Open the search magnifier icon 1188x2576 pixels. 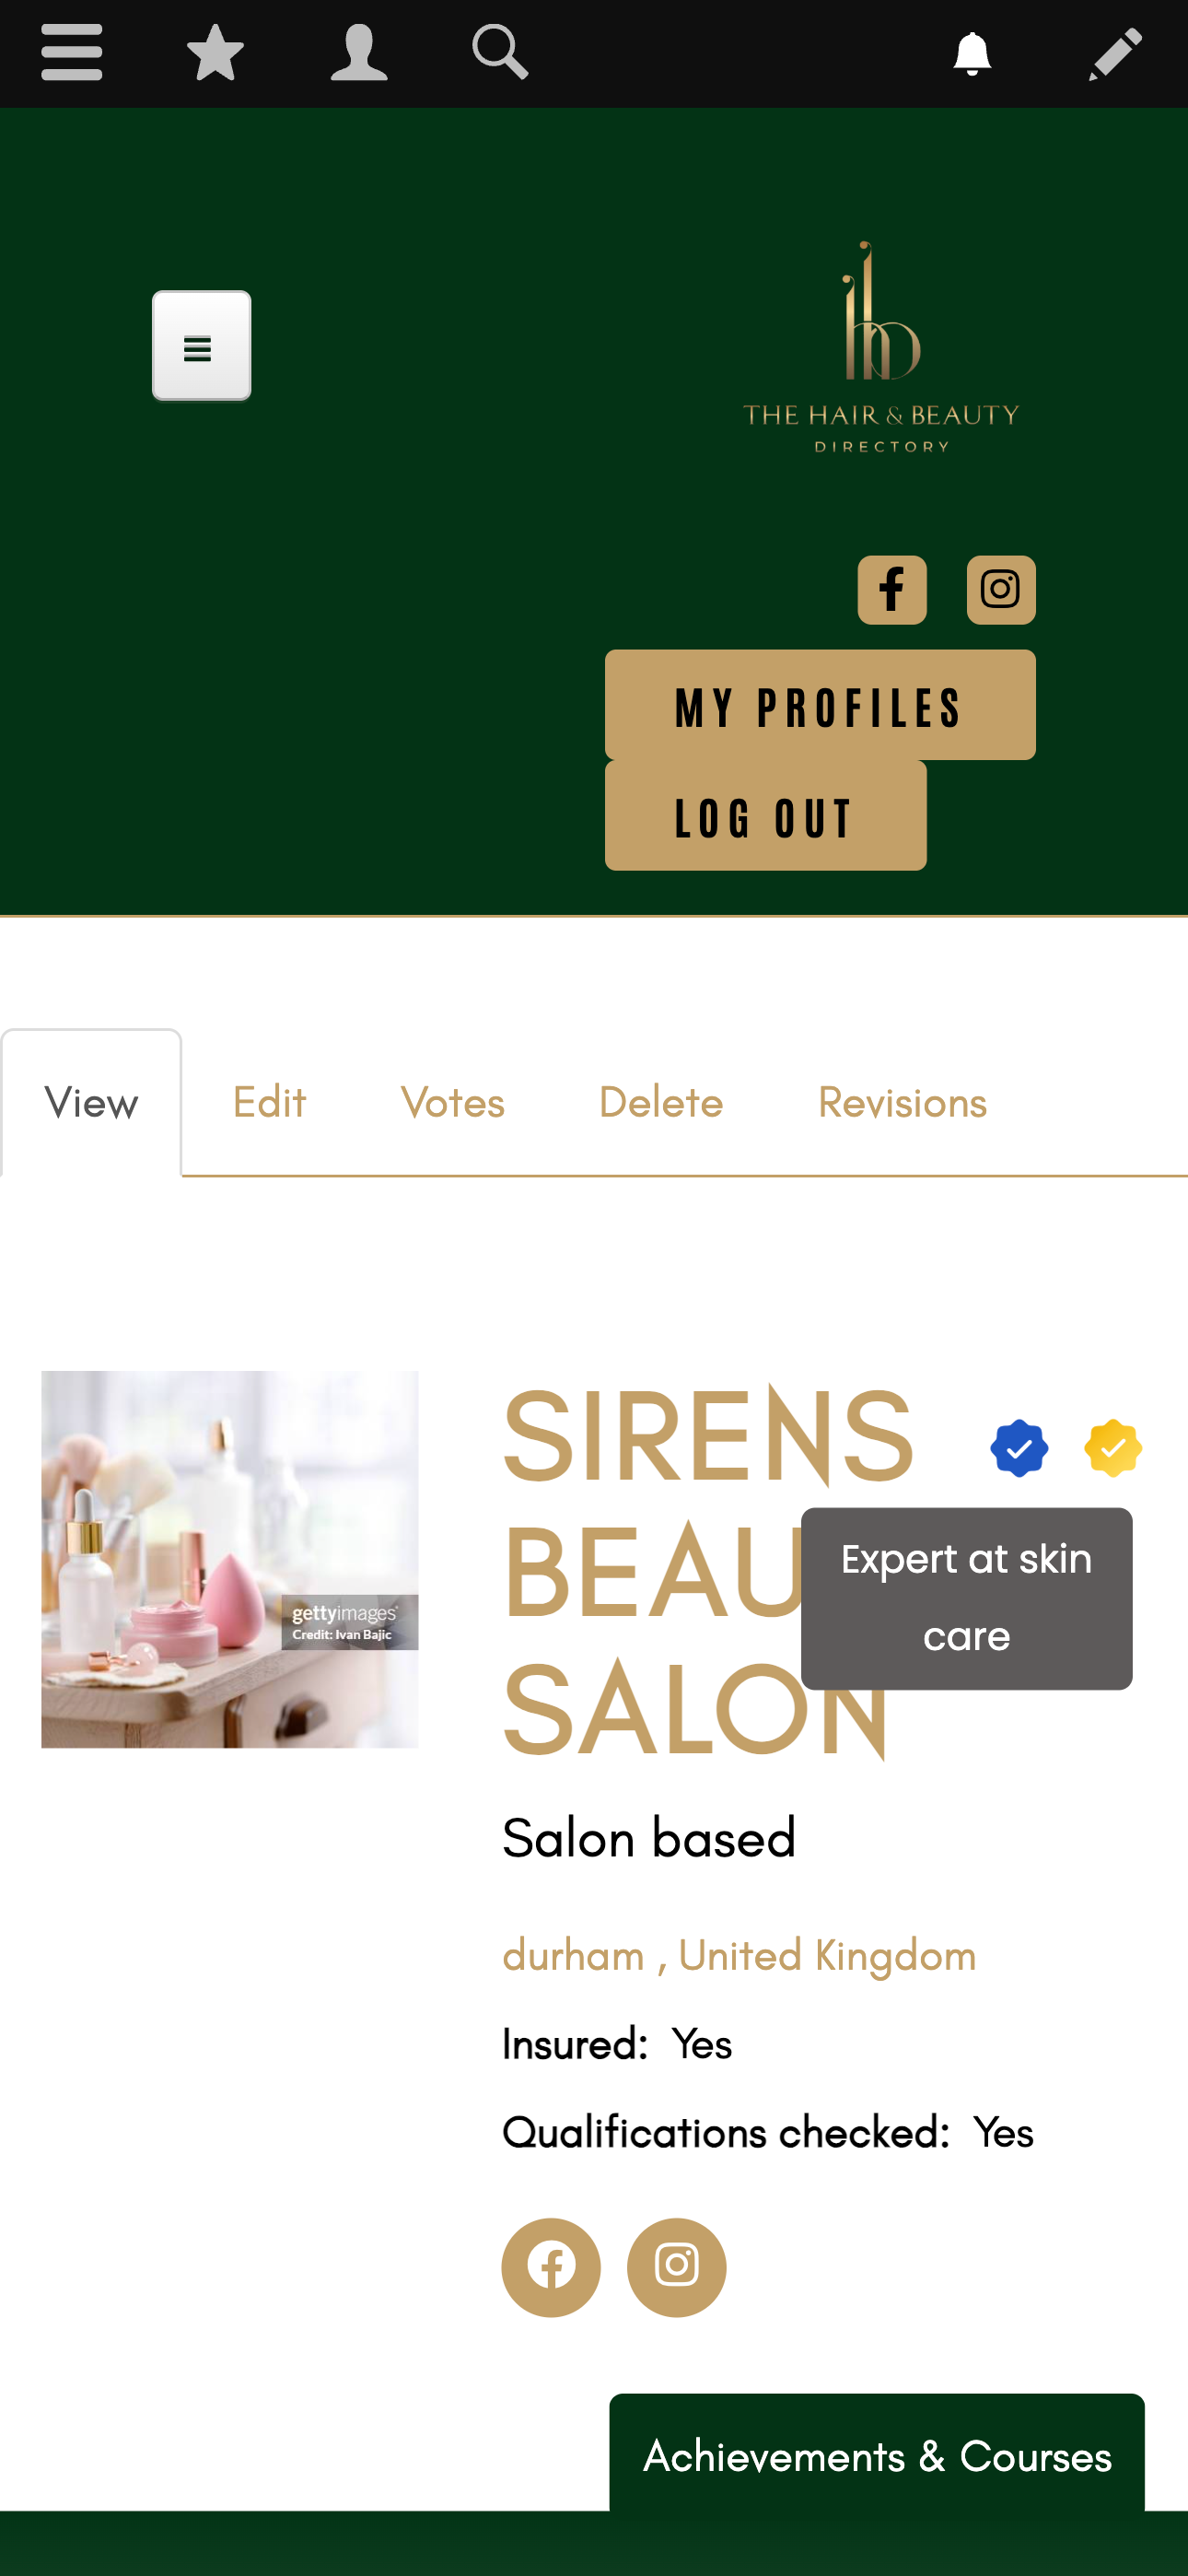(x=500, y=53)
